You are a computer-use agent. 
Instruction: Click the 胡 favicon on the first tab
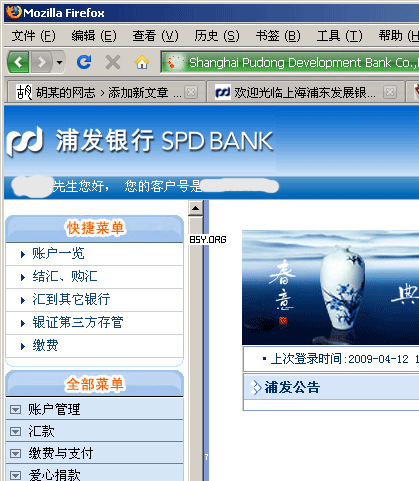(24, 92)
